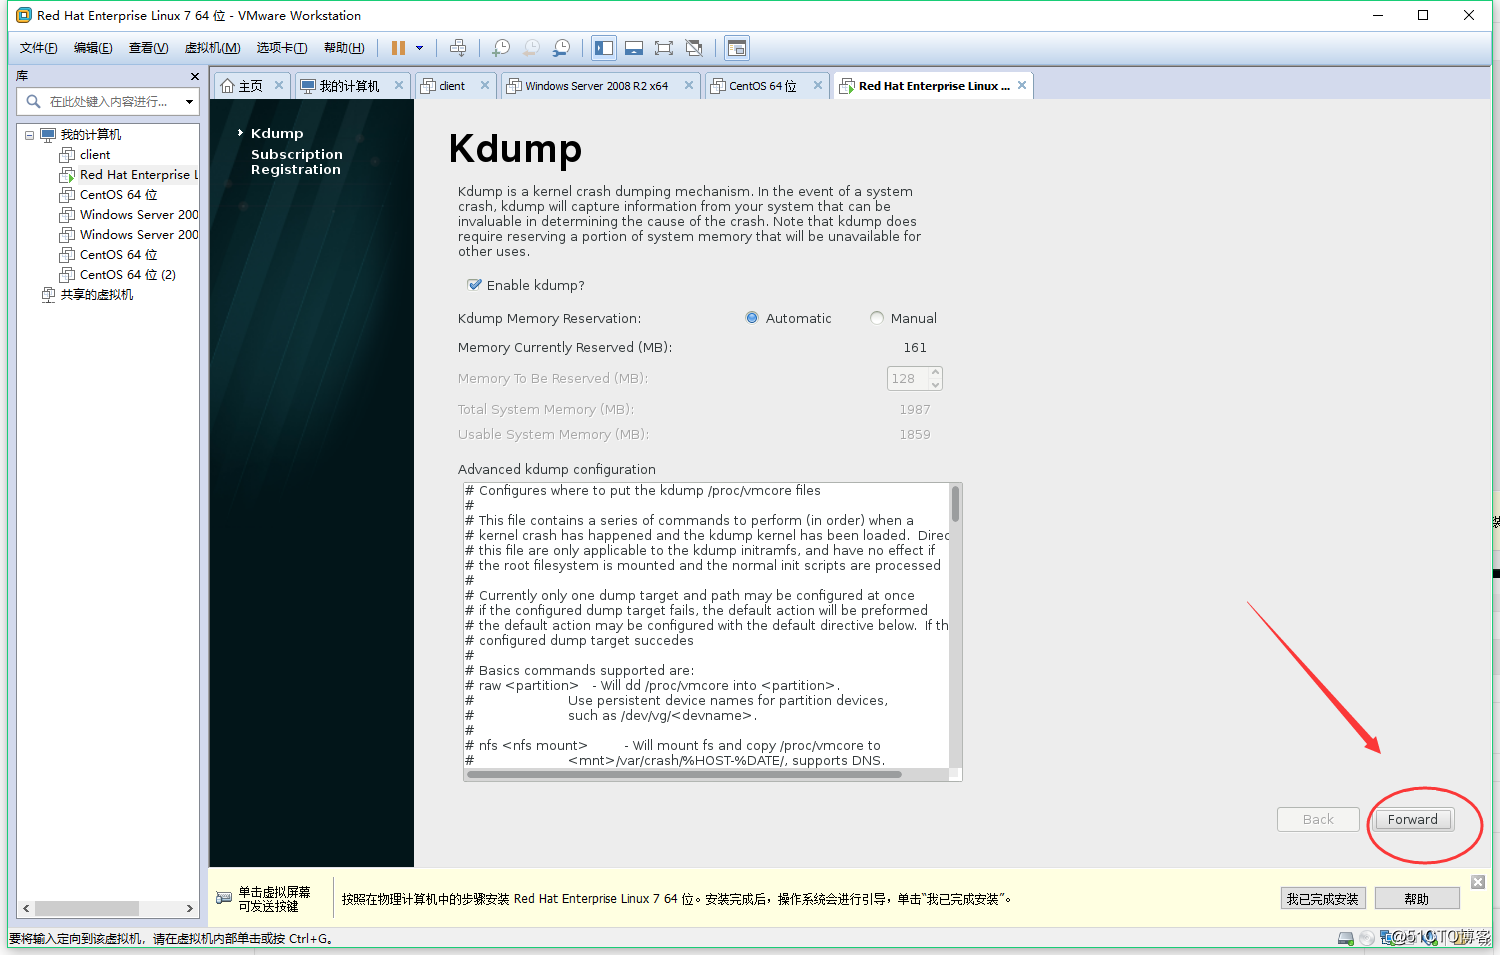The width and height of the screenshot is (1500, 955).
Task: Select Automatic memory reservation
Action: click(752, 318)
